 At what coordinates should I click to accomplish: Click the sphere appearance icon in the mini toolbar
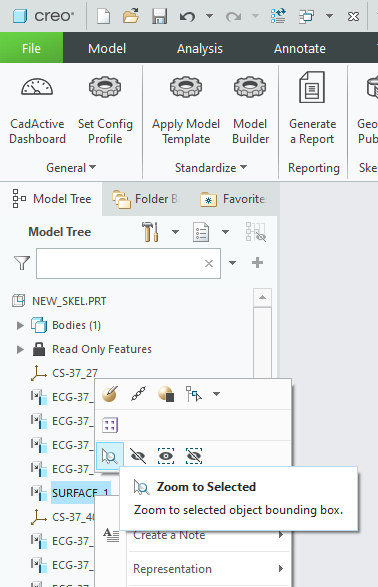click(x=166, y=394)
